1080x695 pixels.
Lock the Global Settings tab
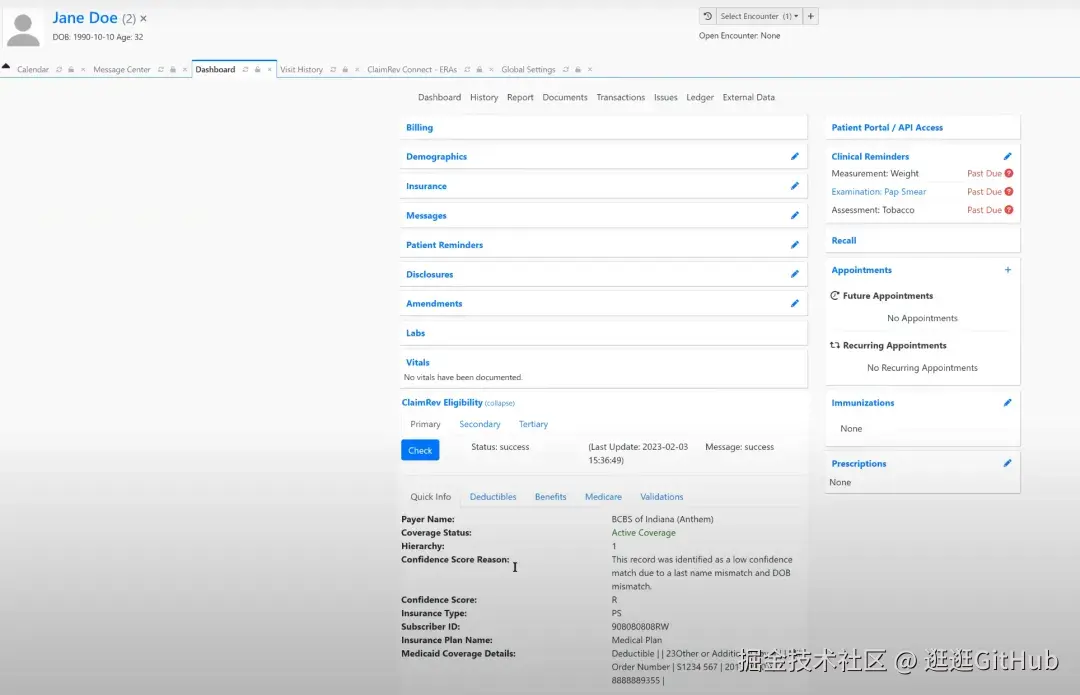click(578, 70)
